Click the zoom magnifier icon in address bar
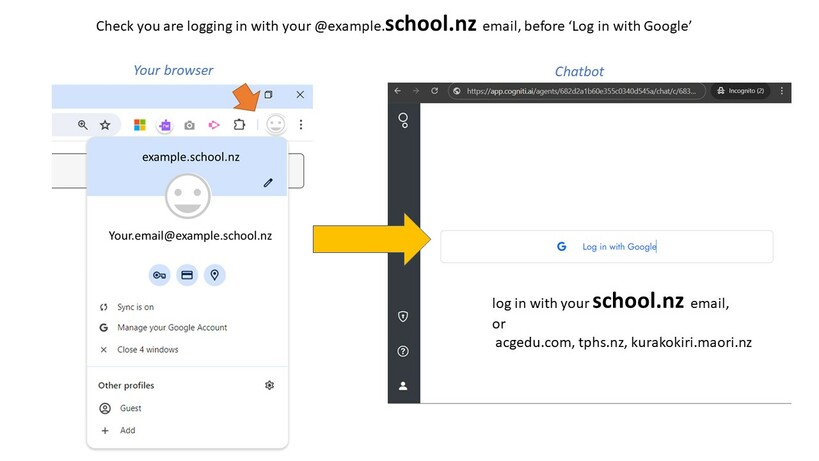Screen dimensions: 819x461 coord(83,125)
